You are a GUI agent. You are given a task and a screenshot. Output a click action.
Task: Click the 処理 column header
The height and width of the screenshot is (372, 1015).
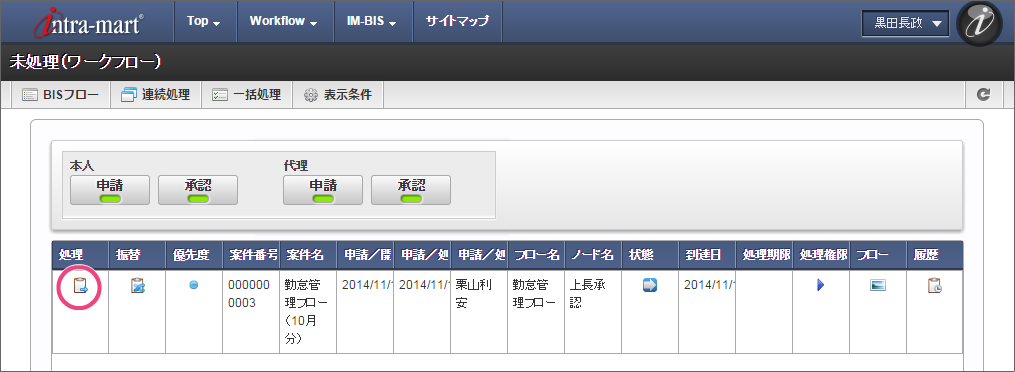click(80, 255)
